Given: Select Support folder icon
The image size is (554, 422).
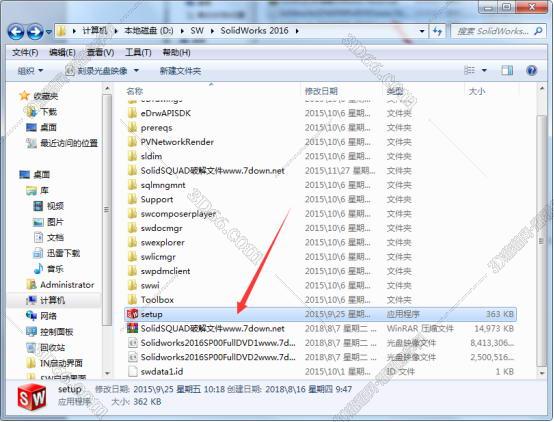Looking at the screenshot, I should [132, 199].
